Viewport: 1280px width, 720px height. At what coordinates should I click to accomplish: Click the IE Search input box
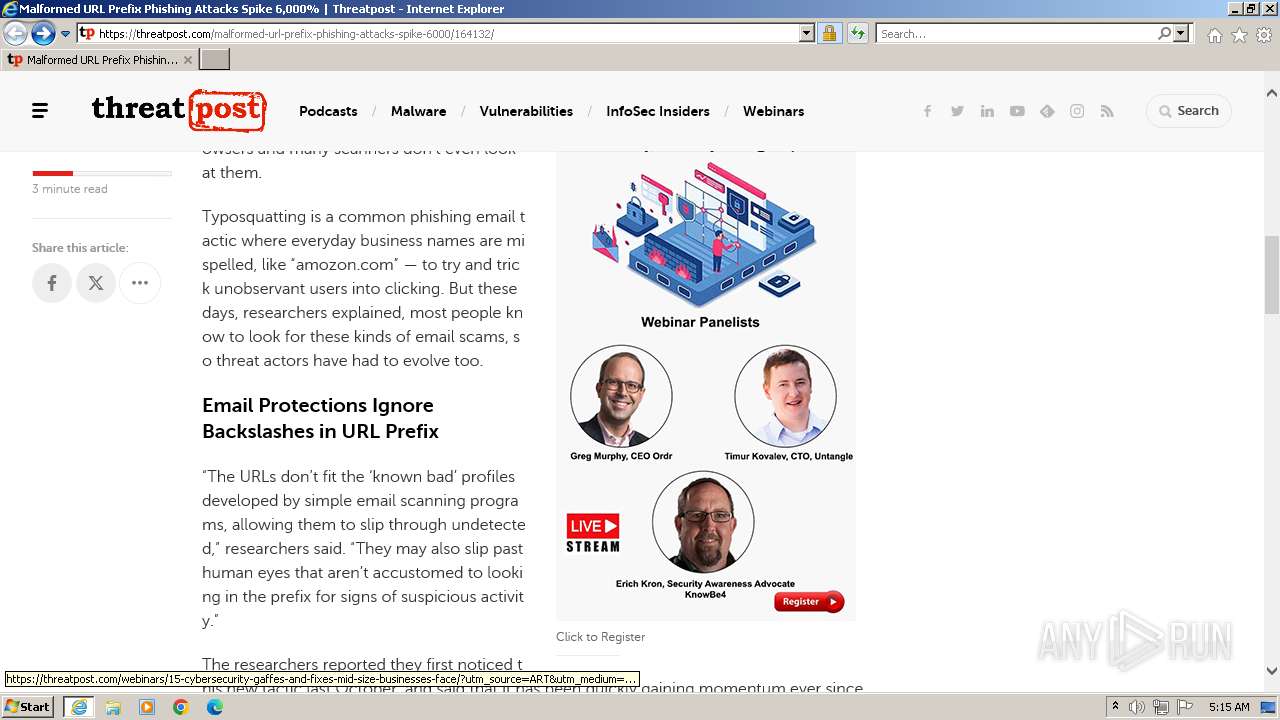(x=1016, y=33)
